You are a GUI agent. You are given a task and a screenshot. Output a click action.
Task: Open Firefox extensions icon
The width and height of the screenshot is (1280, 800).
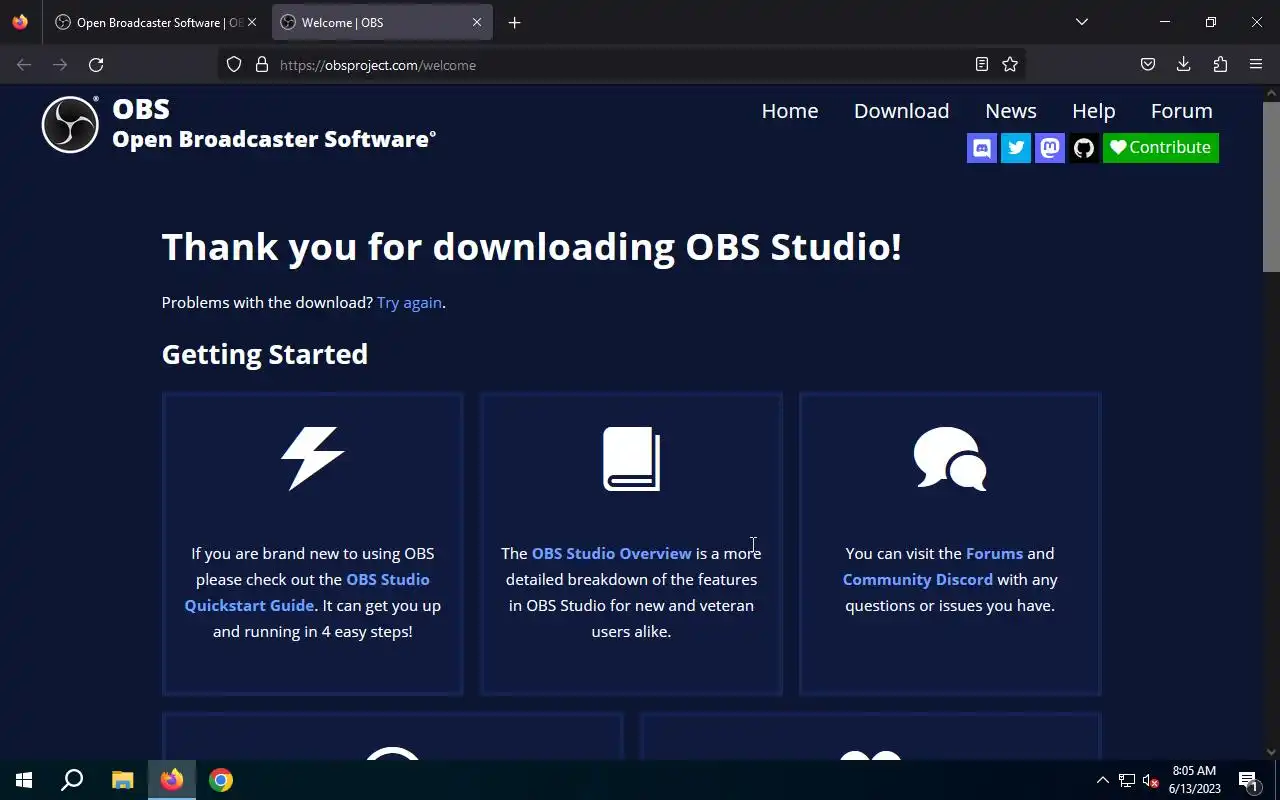click(1220, 65)
